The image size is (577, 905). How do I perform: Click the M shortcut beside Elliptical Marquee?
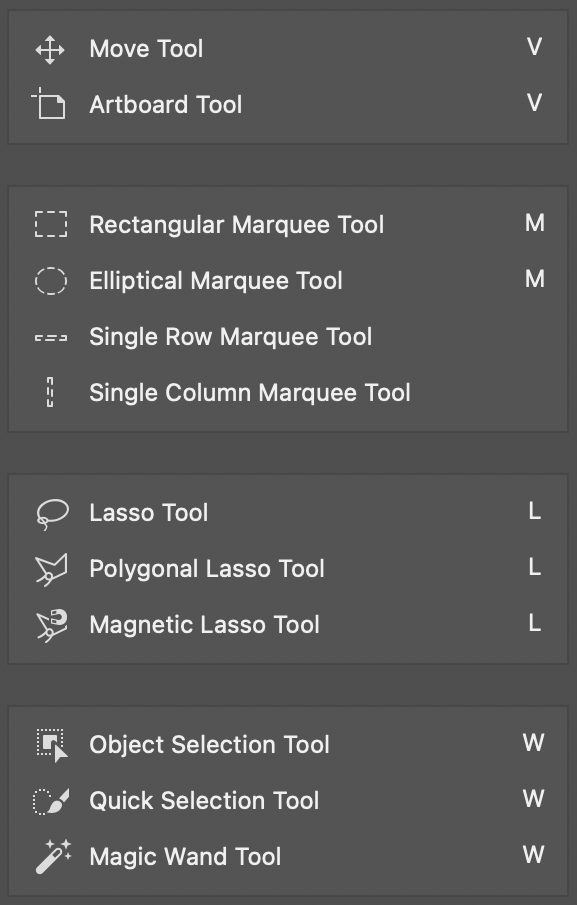pos(534,279)
